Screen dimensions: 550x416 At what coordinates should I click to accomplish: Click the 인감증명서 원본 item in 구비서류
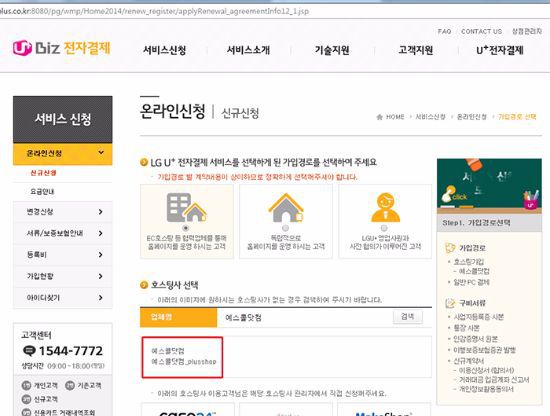(475, 339)
